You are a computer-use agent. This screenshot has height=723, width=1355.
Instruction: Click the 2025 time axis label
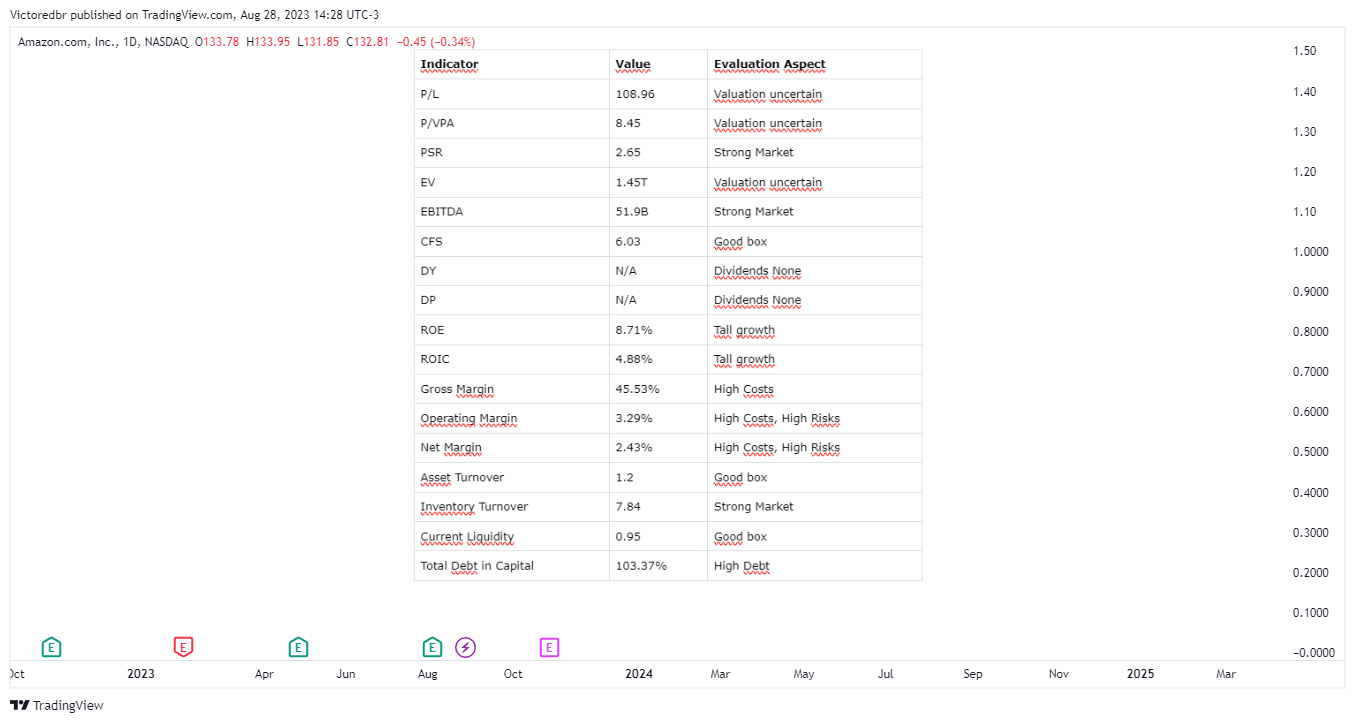pos(1140,674)
